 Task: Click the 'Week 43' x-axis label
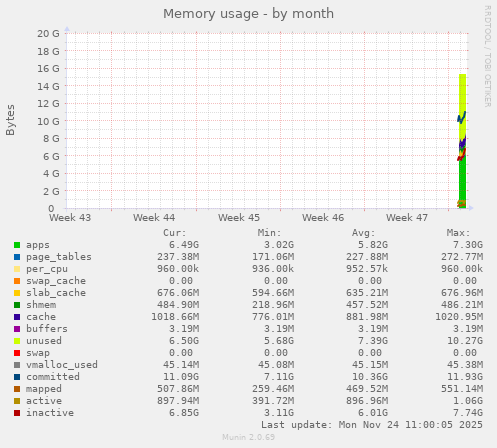70,218
